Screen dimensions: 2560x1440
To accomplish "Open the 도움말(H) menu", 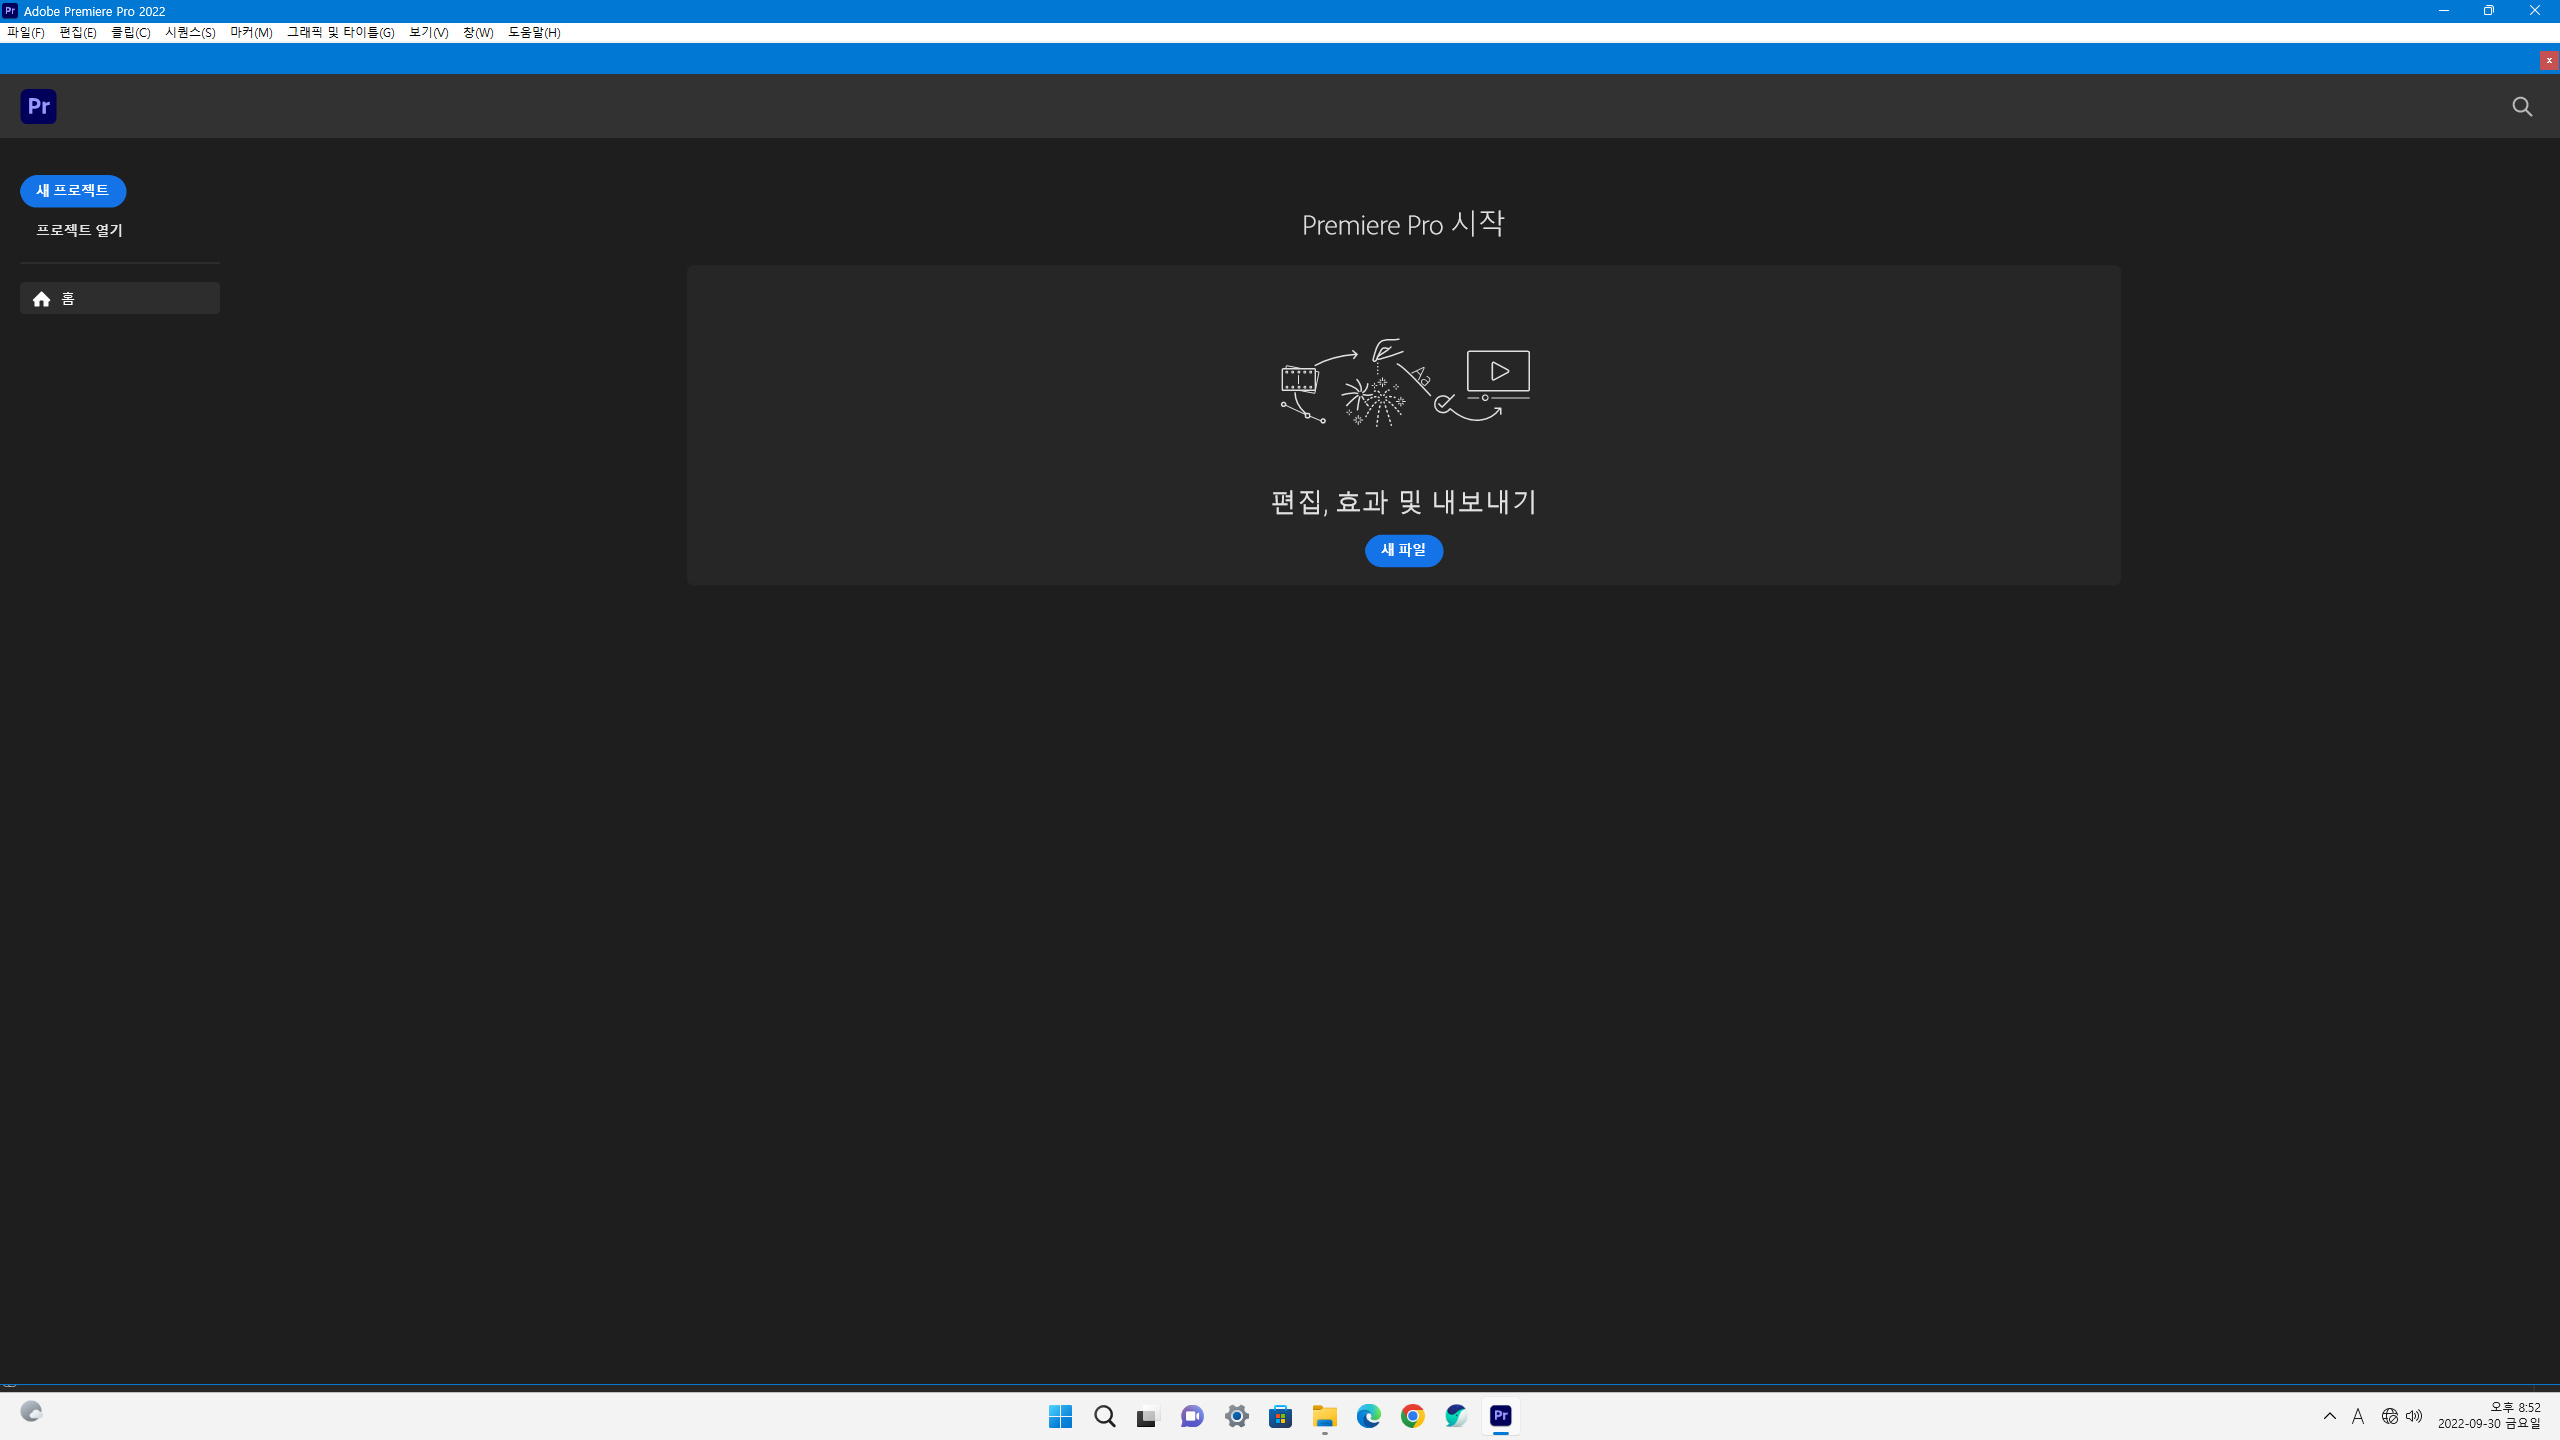I will (x=534, y=32).
